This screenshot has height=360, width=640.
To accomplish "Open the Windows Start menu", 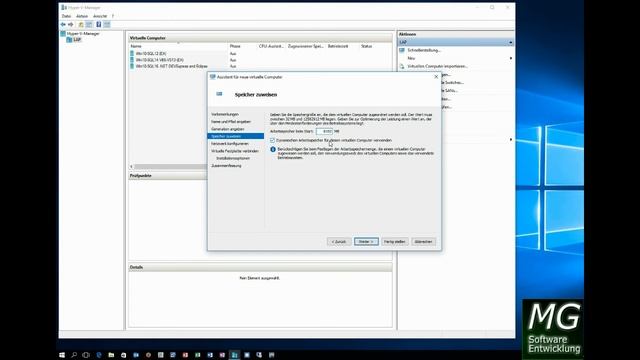I will tap(62, 355).
